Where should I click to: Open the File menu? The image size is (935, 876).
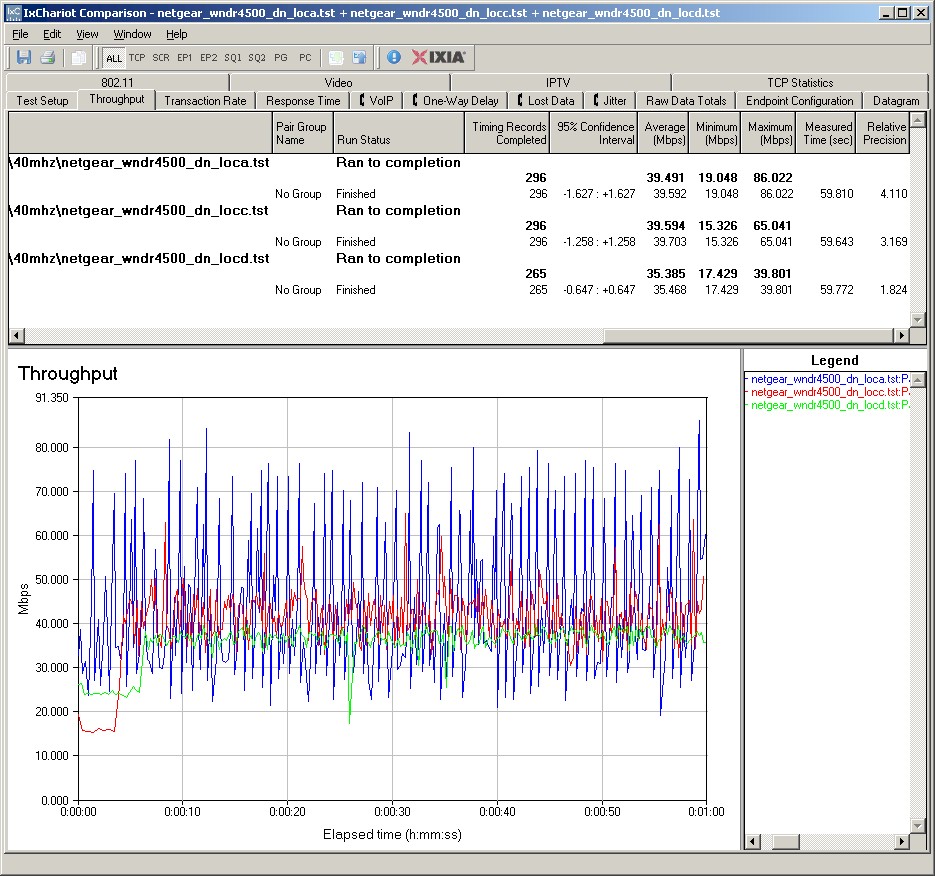[x=20, y=34]
